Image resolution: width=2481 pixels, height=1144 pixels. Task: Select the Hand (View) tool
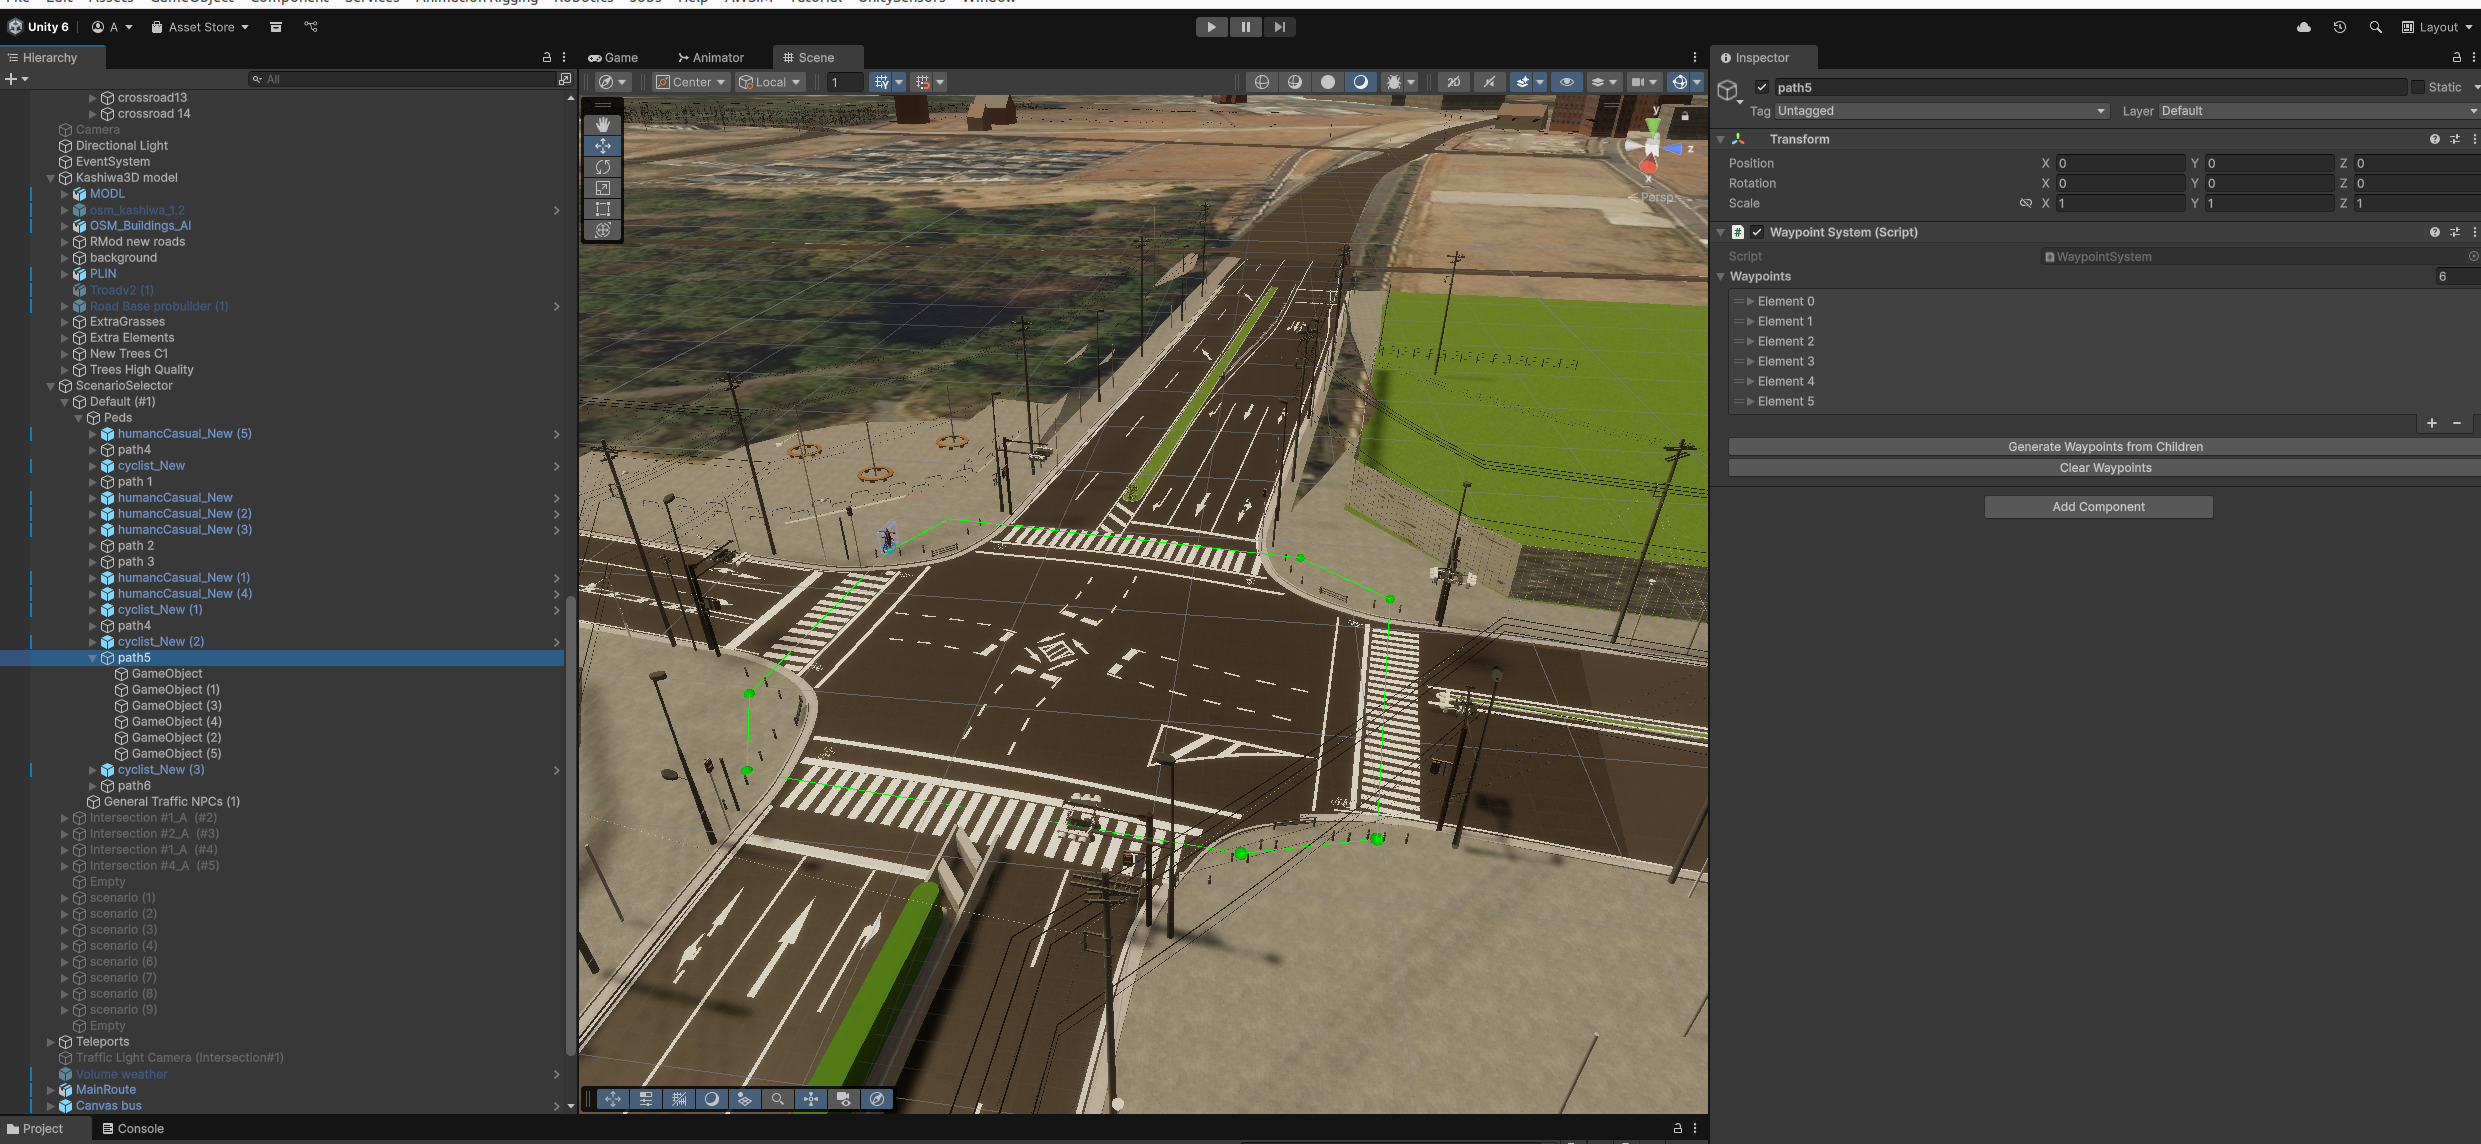pos(602,125)
